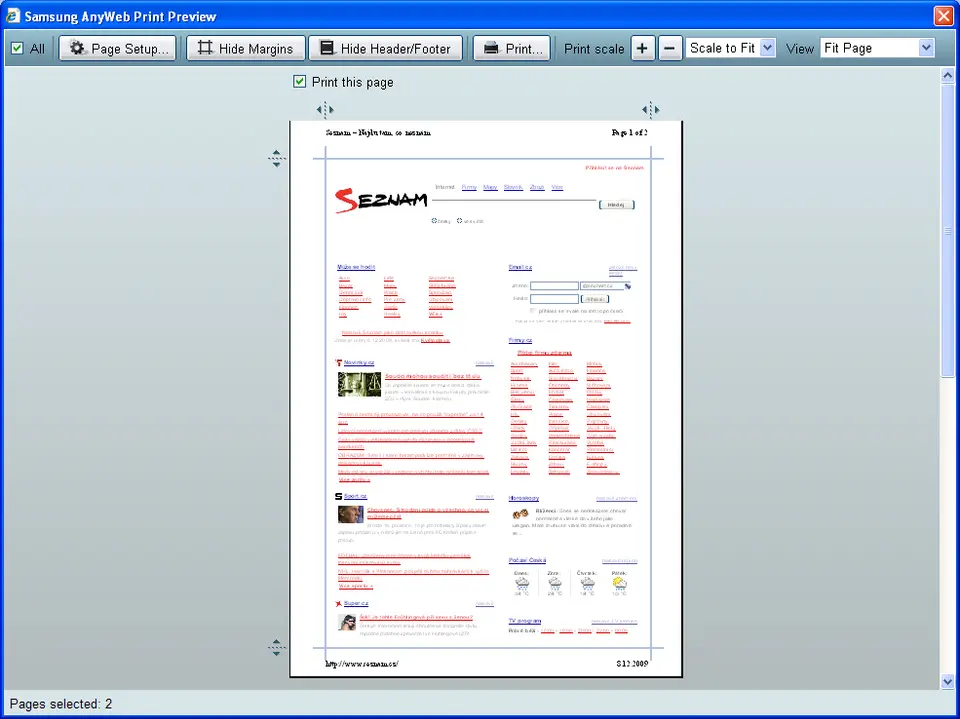Grab the top-left margin handle above page
Viewport: 960px width, 719px height.
[325, 109]
